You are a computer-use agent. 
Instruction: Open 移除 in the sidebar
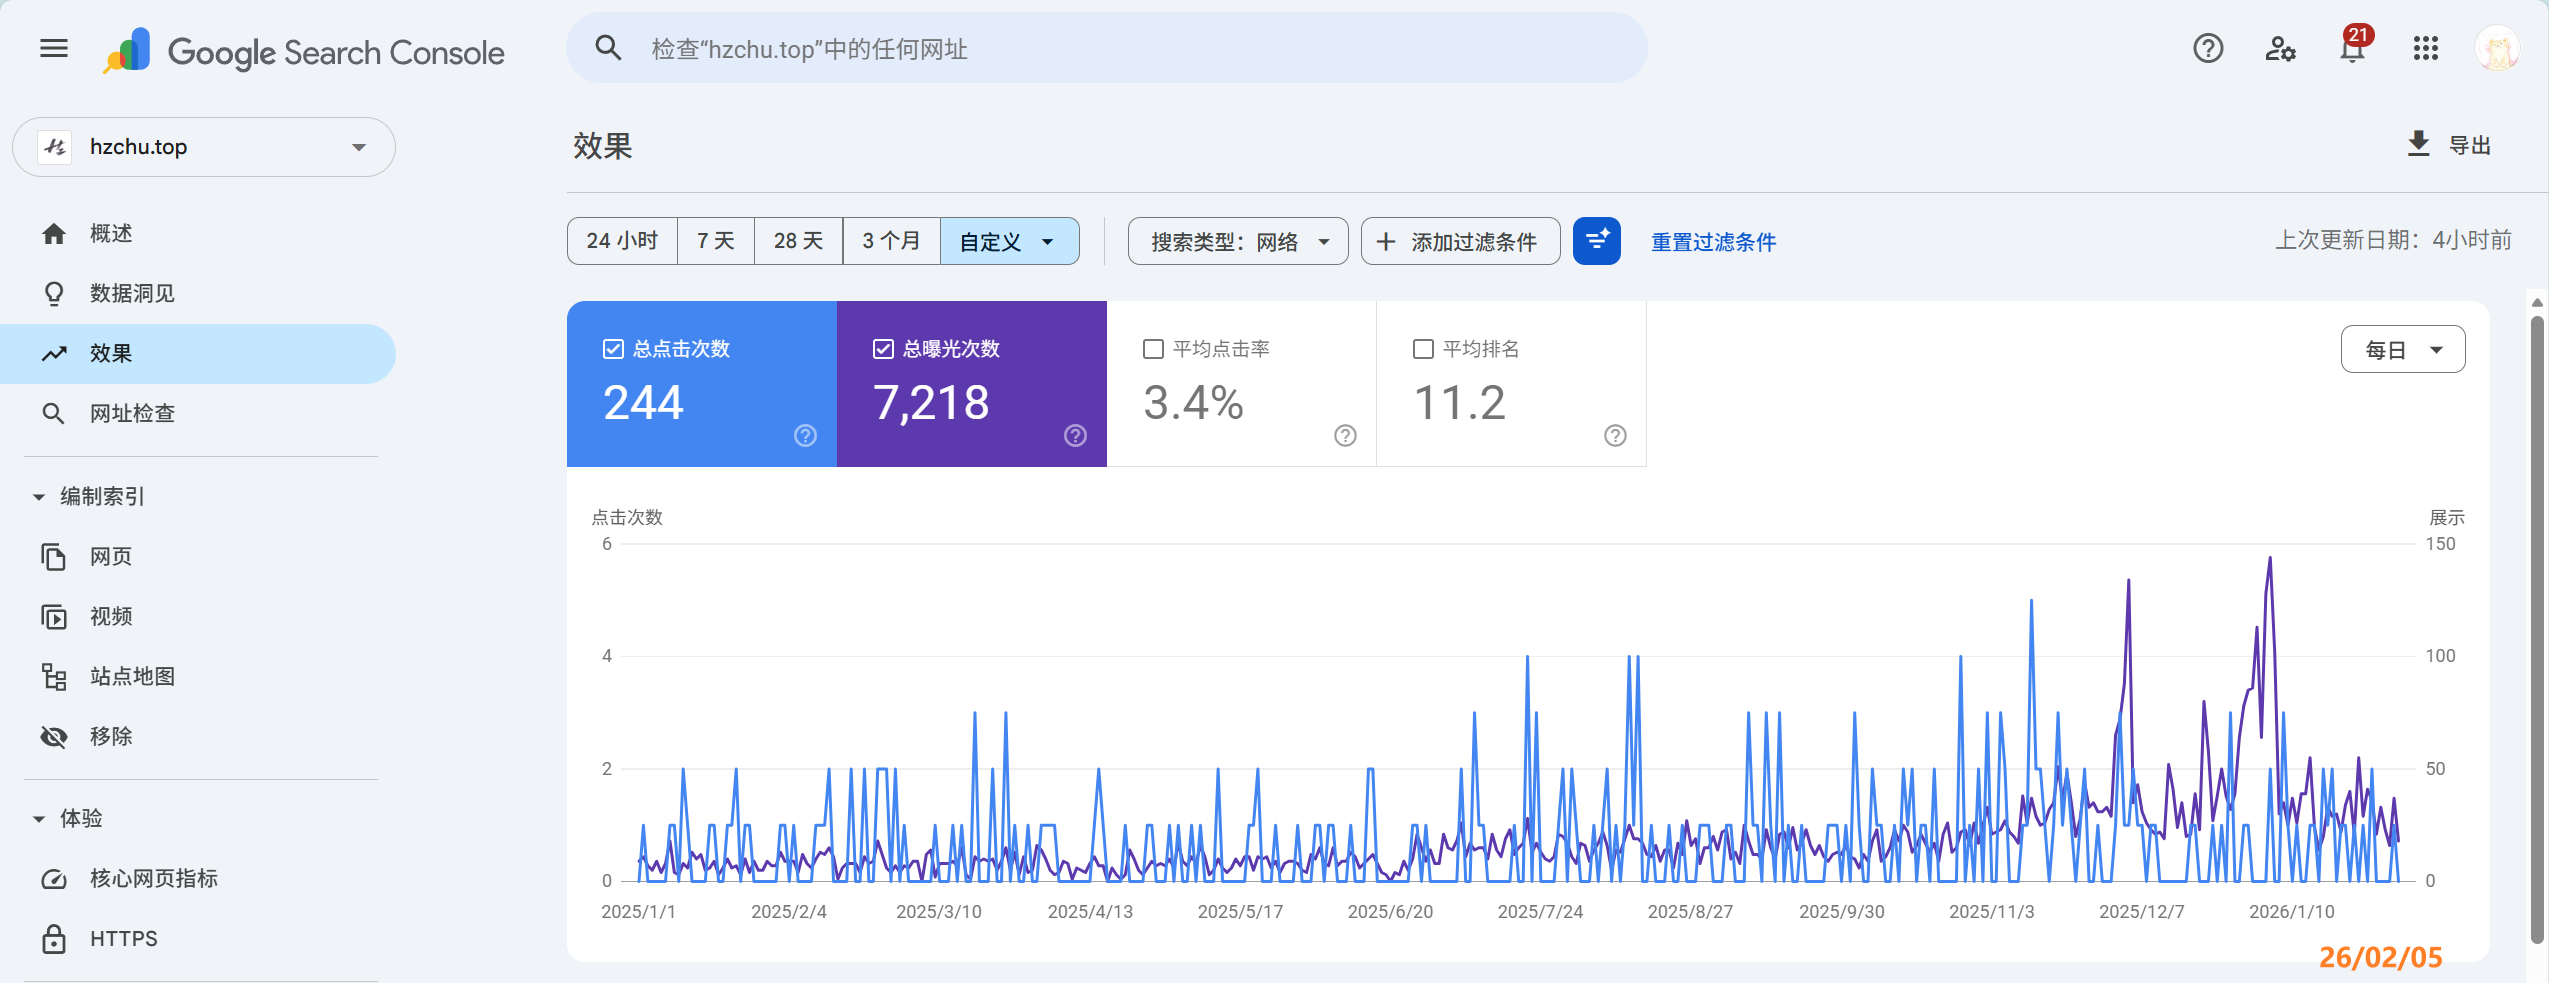click(198, 736)
